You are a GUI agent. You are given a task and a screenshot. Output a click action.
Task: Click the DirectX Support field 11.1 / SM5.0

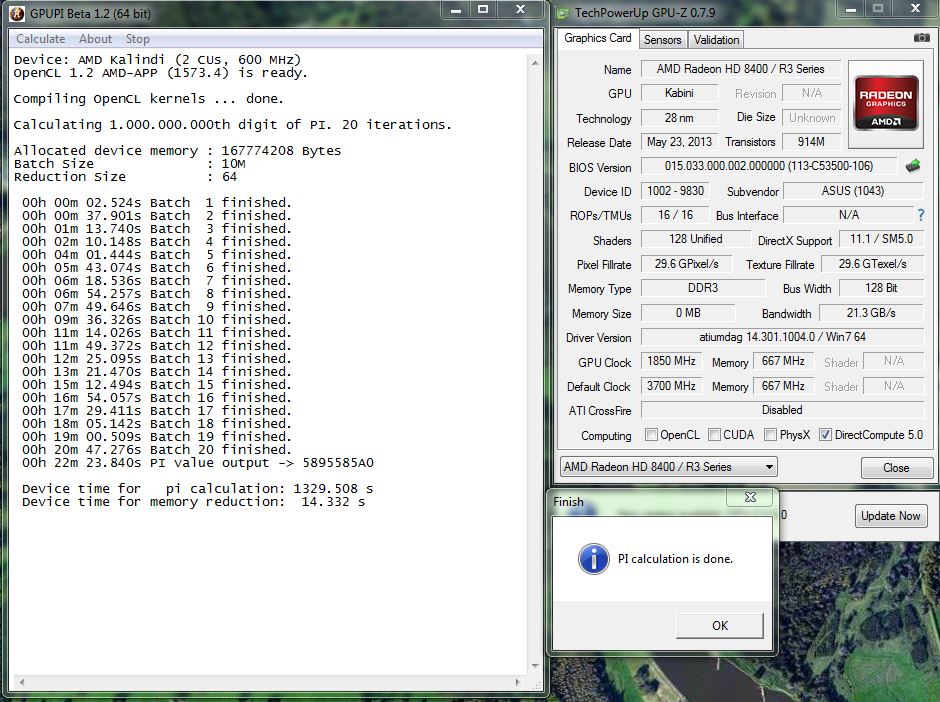click(881, 239)
